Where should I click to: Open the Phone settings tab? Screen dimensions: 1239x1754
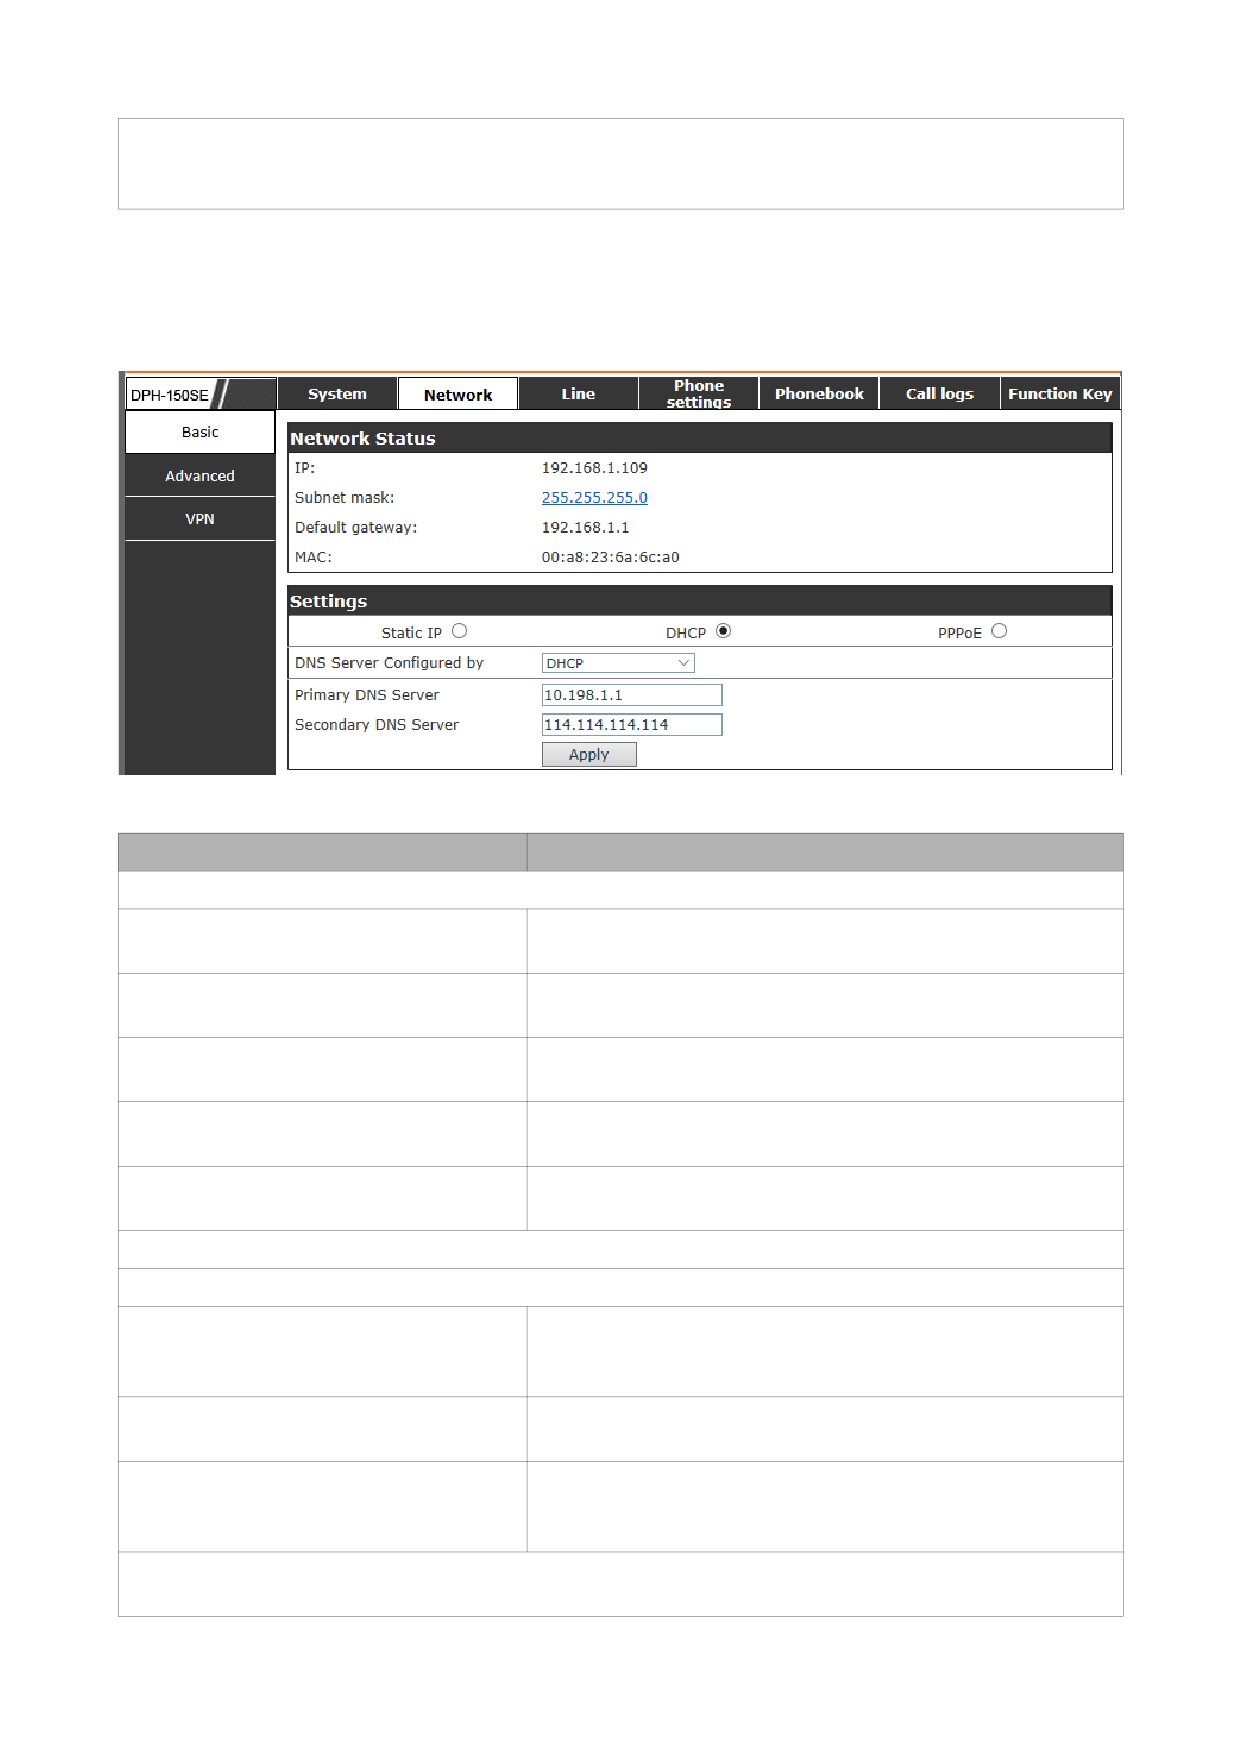pyautogui.click(x=699, y=394)
